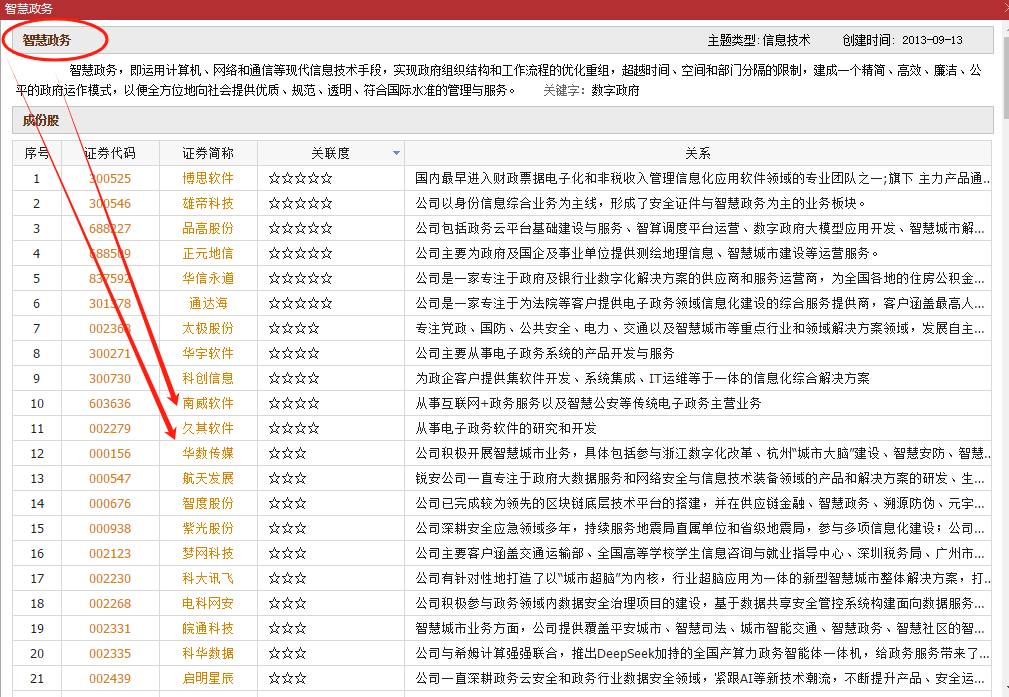Viewport: 1009px width, 697px height.
Task: Open stock 通达海
Action: (x=208, y=303)
